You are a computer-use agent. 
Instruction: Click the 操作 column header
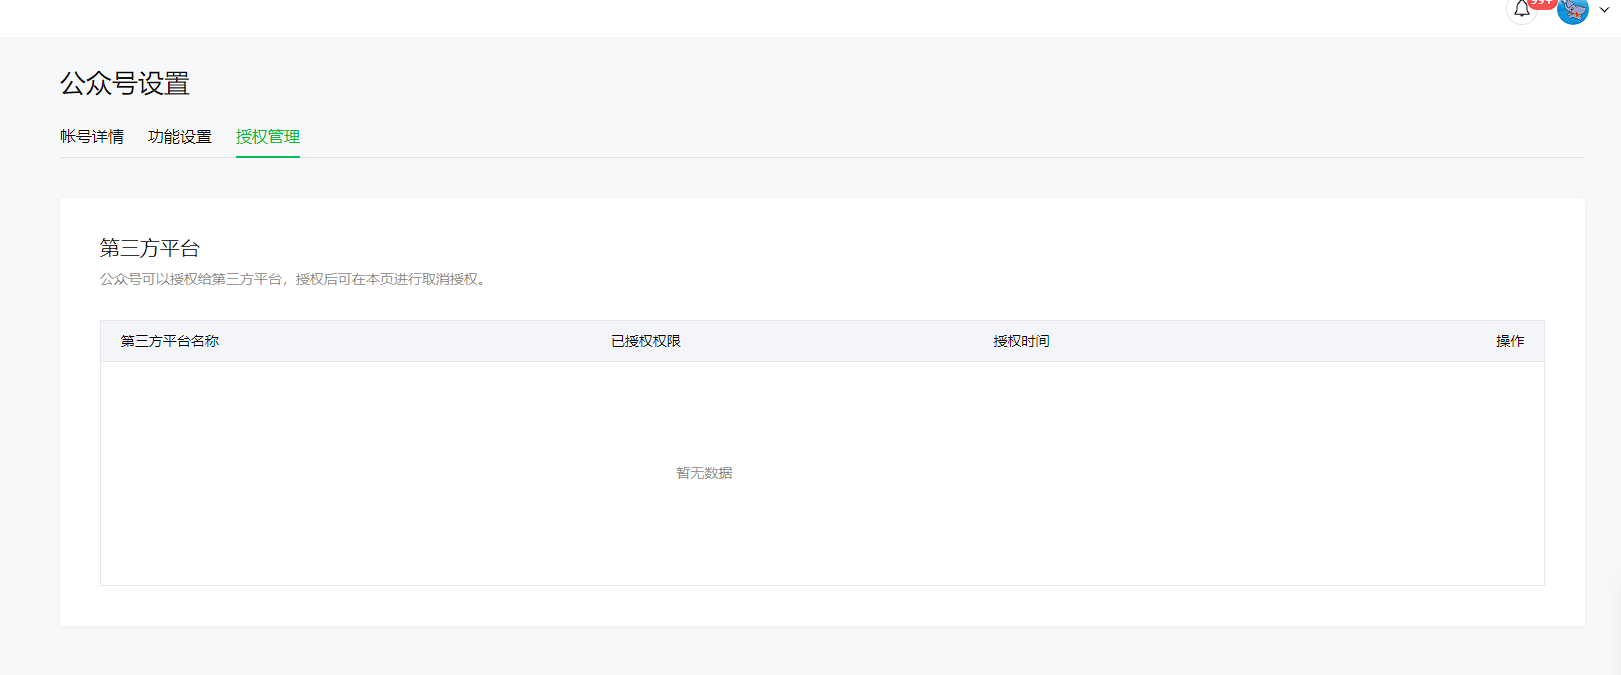pyautogui.click(x=1510, y=341)
